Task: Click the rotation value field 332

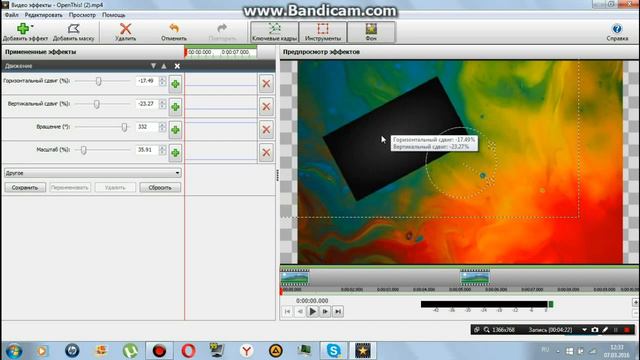Action: (x=147, y=127)
